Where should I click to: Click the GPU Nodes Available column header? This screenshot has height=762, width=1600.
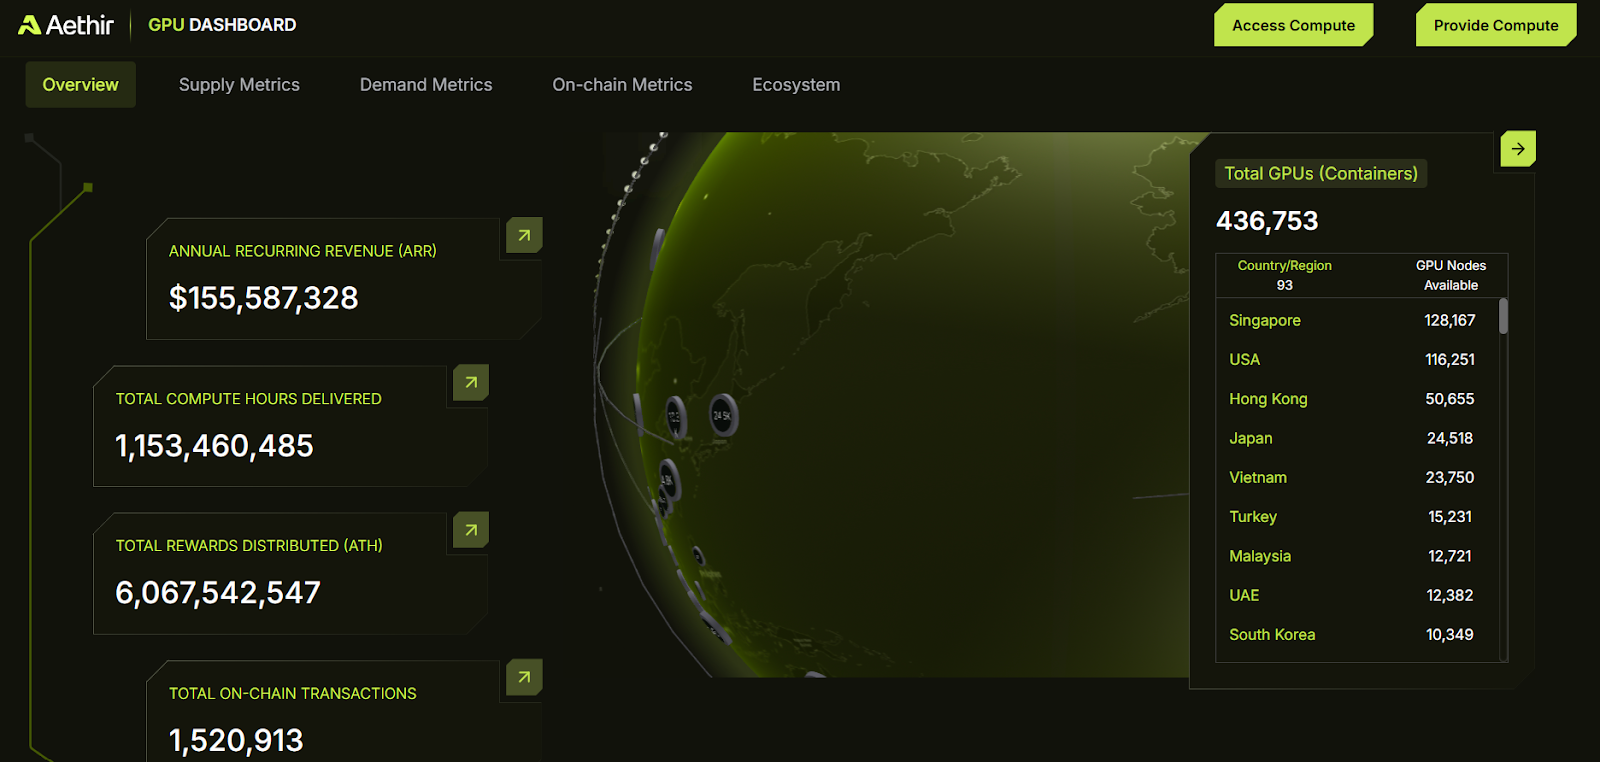[x=1451, y=275]
